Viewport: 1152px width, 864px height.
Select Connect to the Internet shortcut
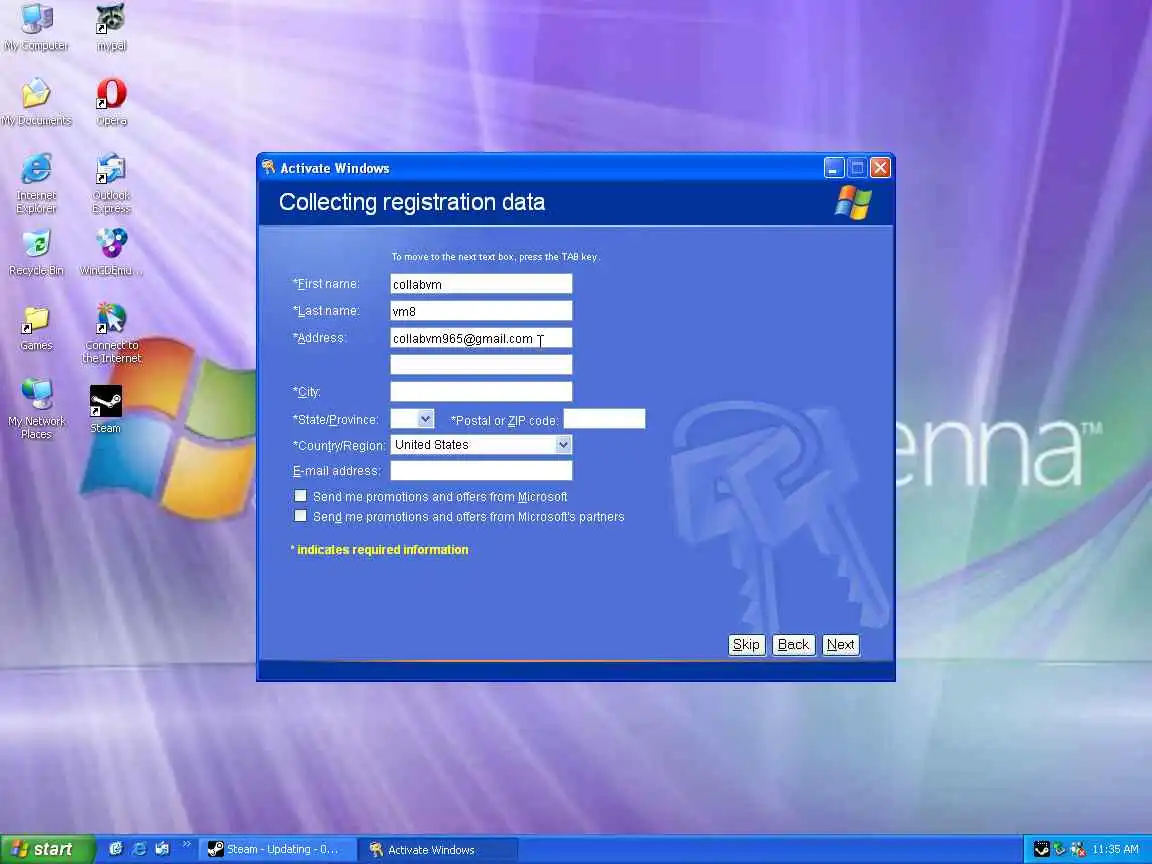point(111,334)
